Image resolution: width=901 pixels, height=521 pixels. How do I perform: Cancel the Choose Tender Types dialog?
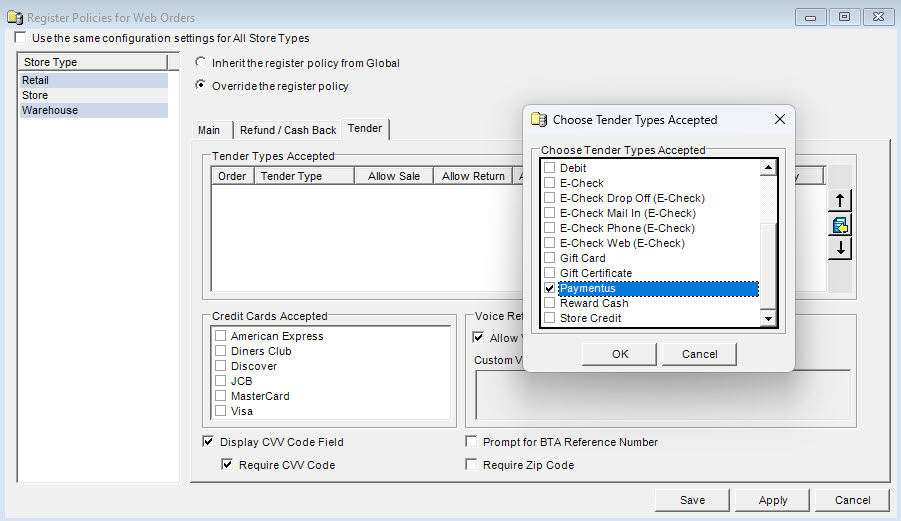click(x=699, y=354)
